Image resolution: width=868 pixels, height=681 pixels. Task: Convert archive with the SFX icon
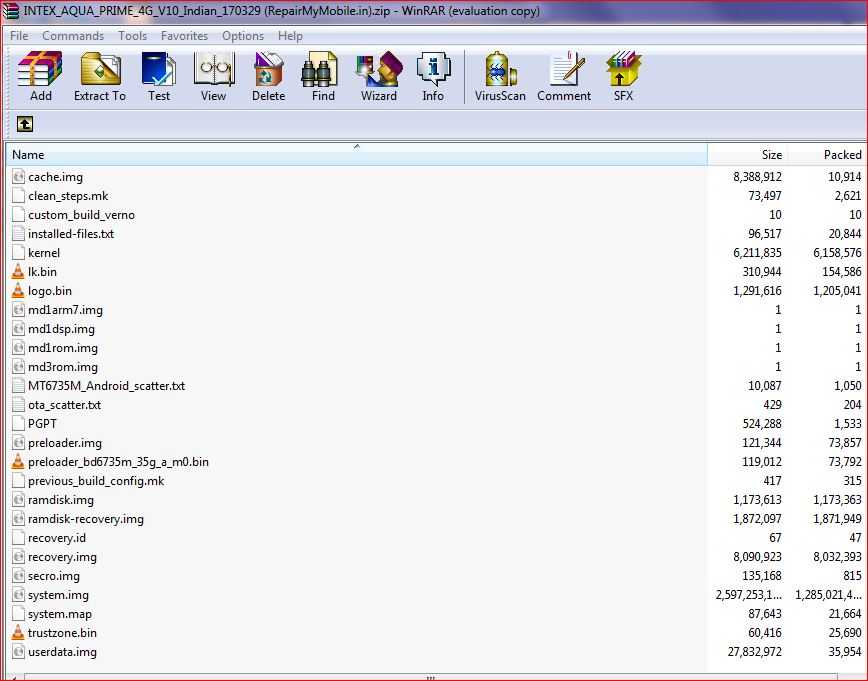pyautogui.click(x=623, y=76)
